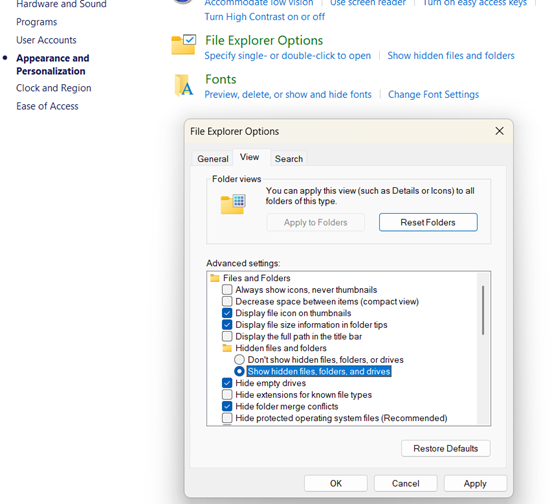Uncheck Hide folder merge conflicts
The width and height of the screenshot is (552, 504).
coord(227,406)
